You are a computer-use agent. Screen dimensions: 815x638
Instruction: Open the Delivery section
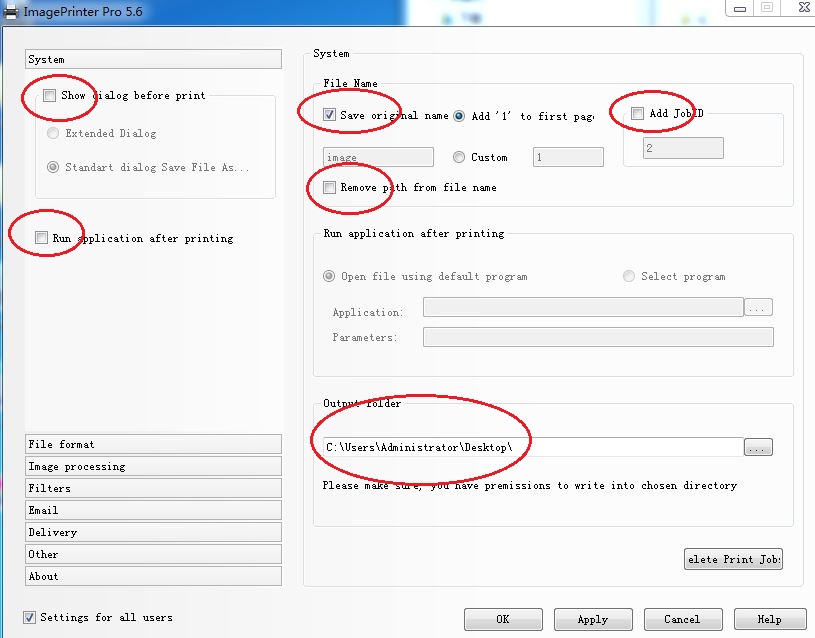pyautogui.click(x=153, y=532)
